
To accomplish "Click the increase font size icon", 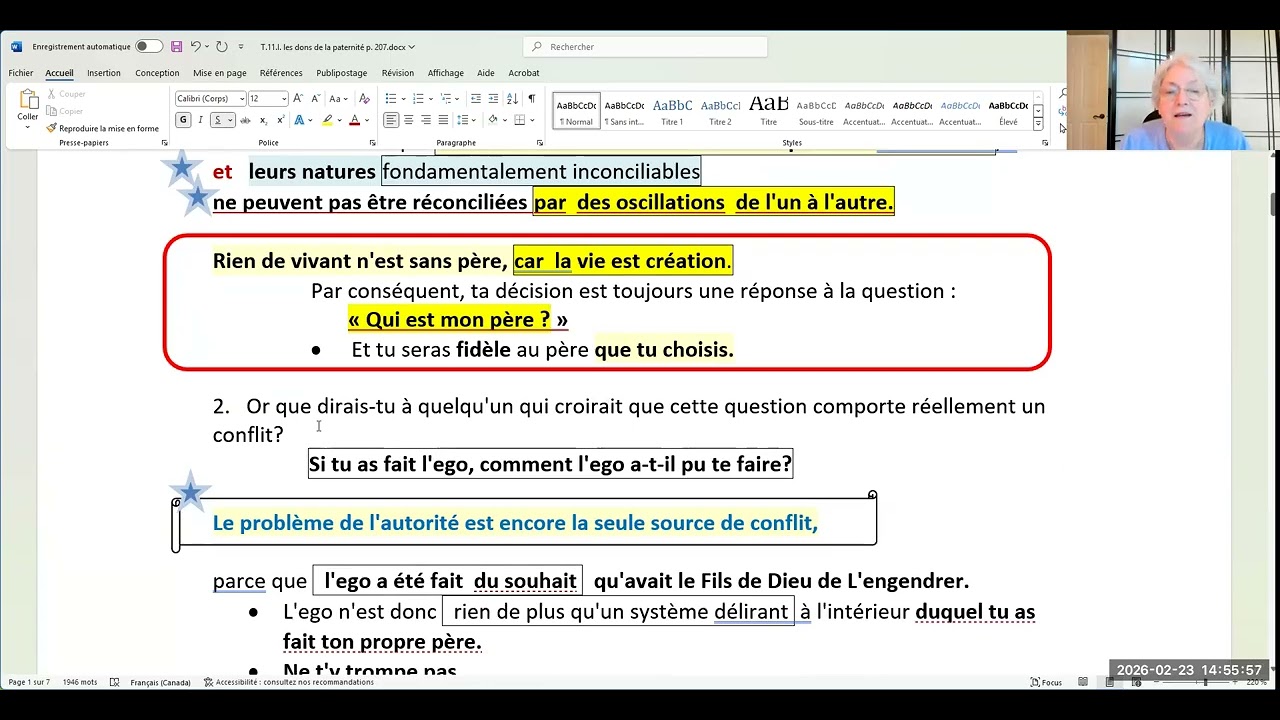I will [x=299, y=98].
